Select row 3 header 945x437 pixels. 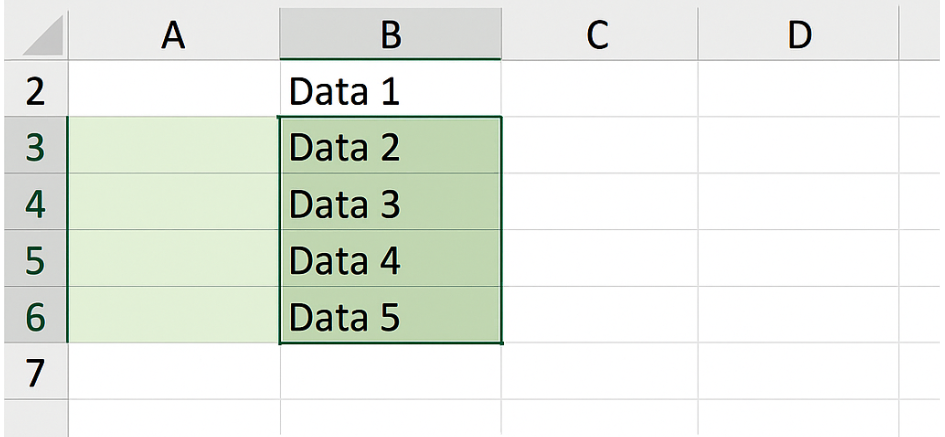click(x=36, y=145)
